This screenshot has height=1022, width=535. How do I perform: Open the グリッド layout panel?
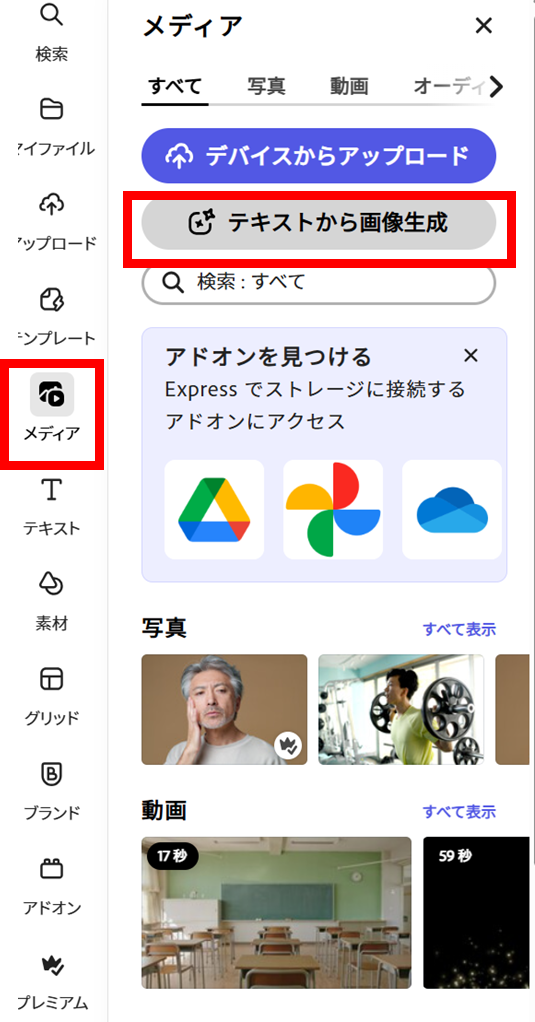51,695
